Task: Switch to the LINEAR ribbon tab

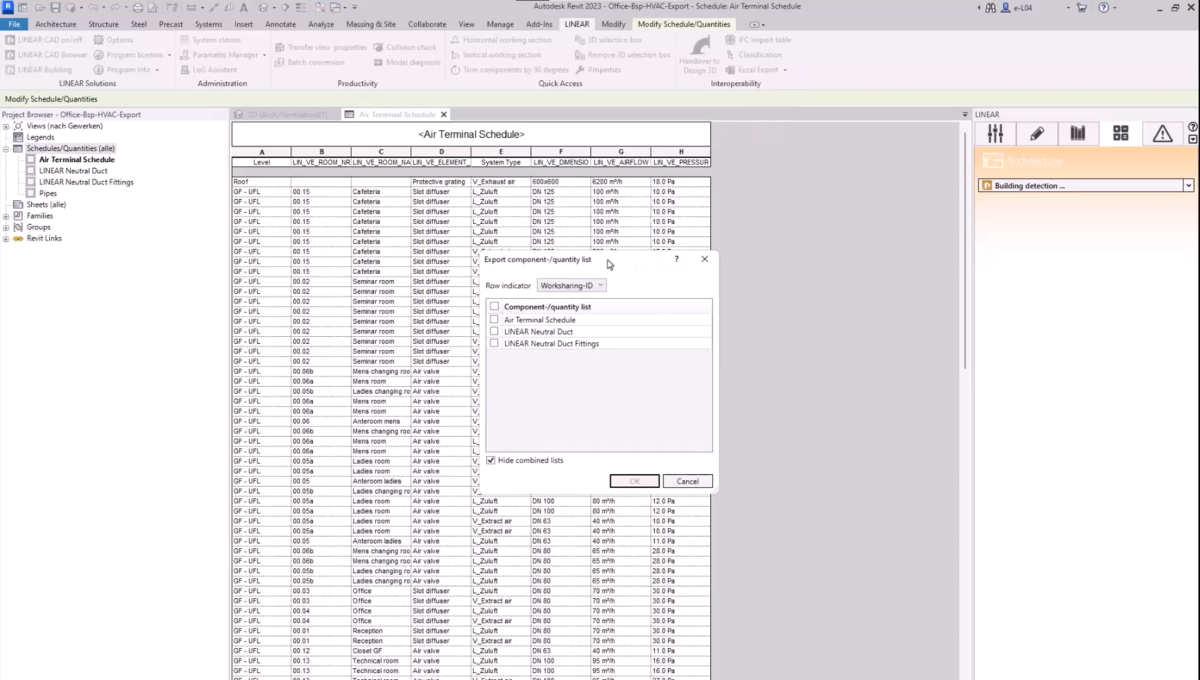Action: [x=576, y=23]
